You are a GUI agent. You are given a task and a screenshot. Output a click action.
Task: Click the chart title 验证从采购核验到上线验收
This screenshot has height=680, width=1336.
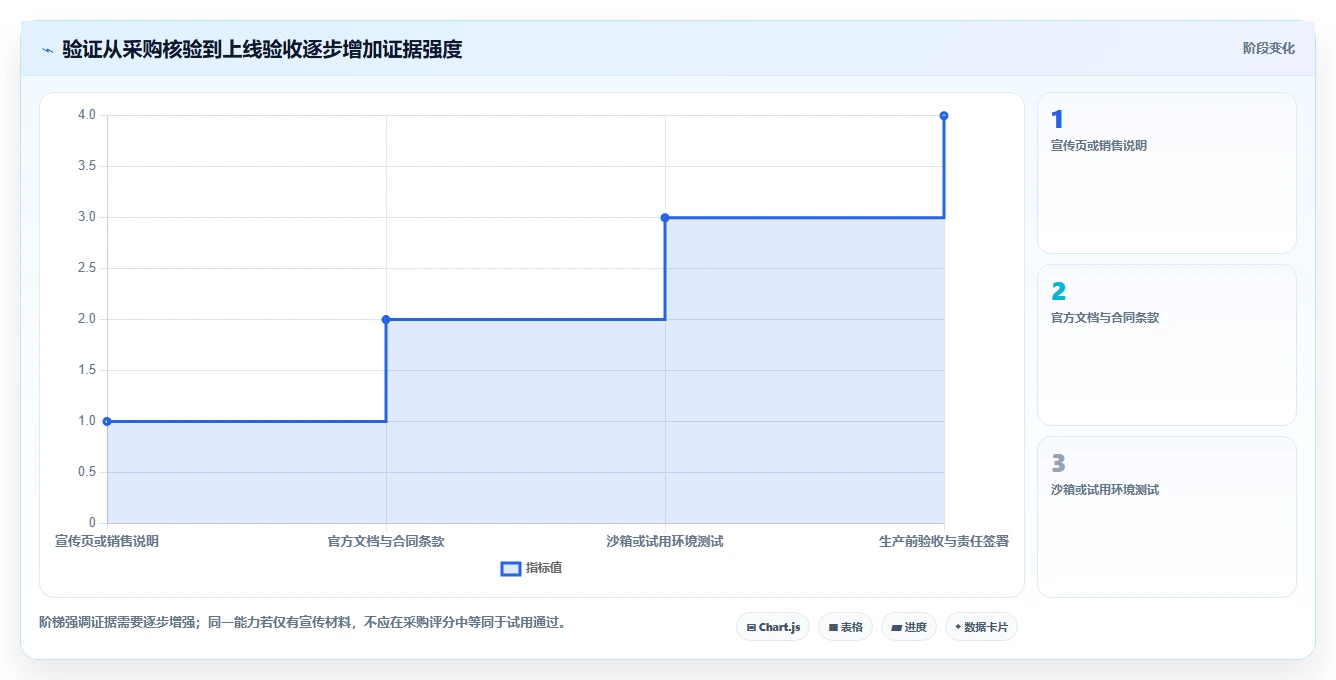(262, 49)
